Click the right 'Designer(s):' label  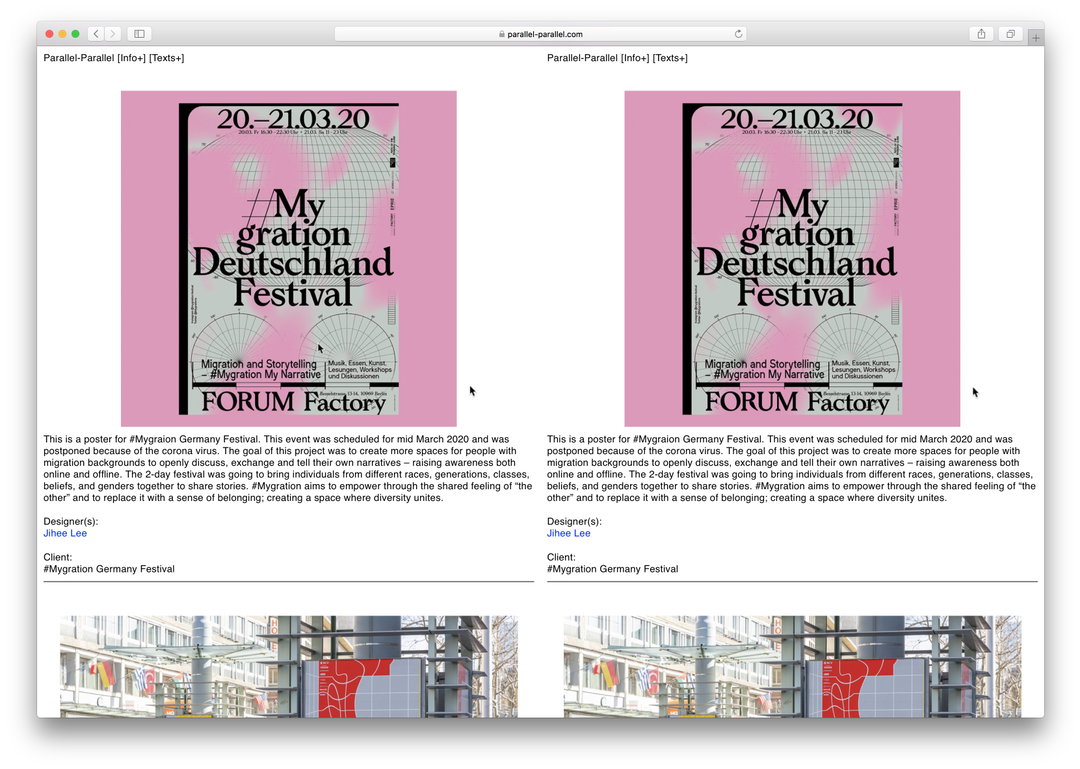[x=574, y=522]
